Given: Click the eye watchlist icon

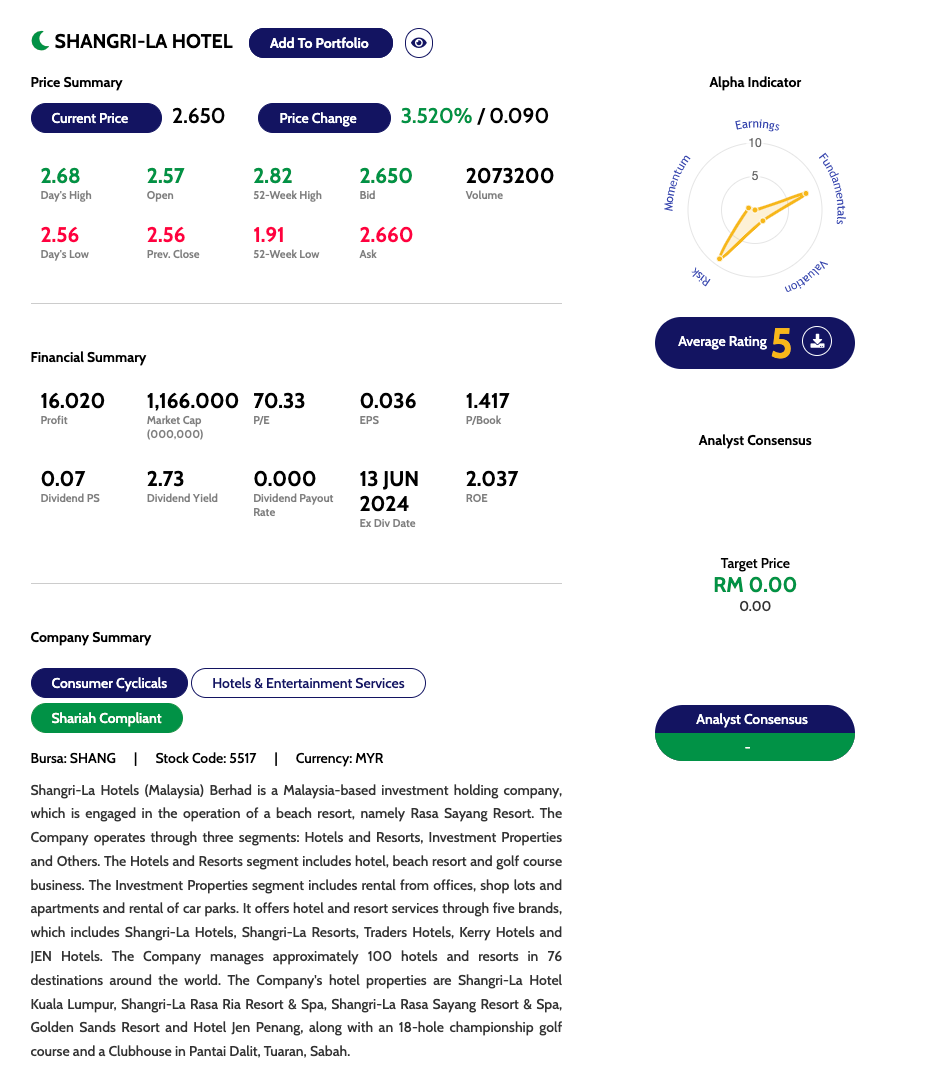Looking at the screenshot, I should (x=419, y=43).
